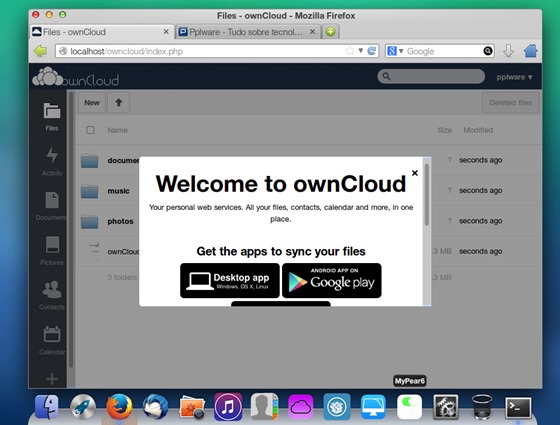The width and height of the screenshot is (560, 425).
Task: Expand the ppiware user menu
Action: (x=514, y=77)
